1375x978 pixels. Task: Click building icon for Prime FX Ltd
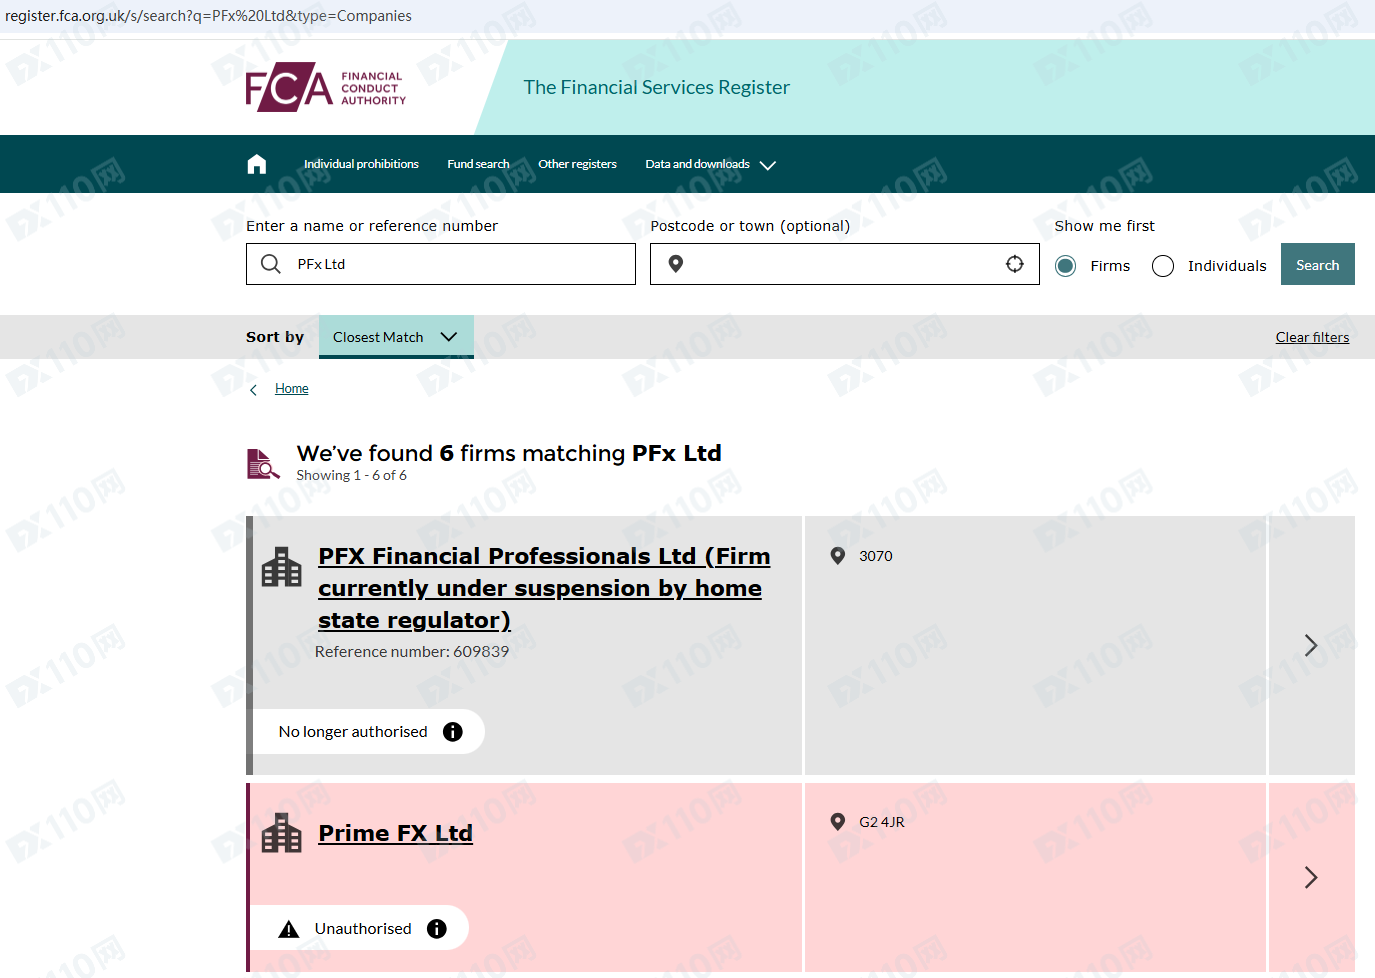281,833
